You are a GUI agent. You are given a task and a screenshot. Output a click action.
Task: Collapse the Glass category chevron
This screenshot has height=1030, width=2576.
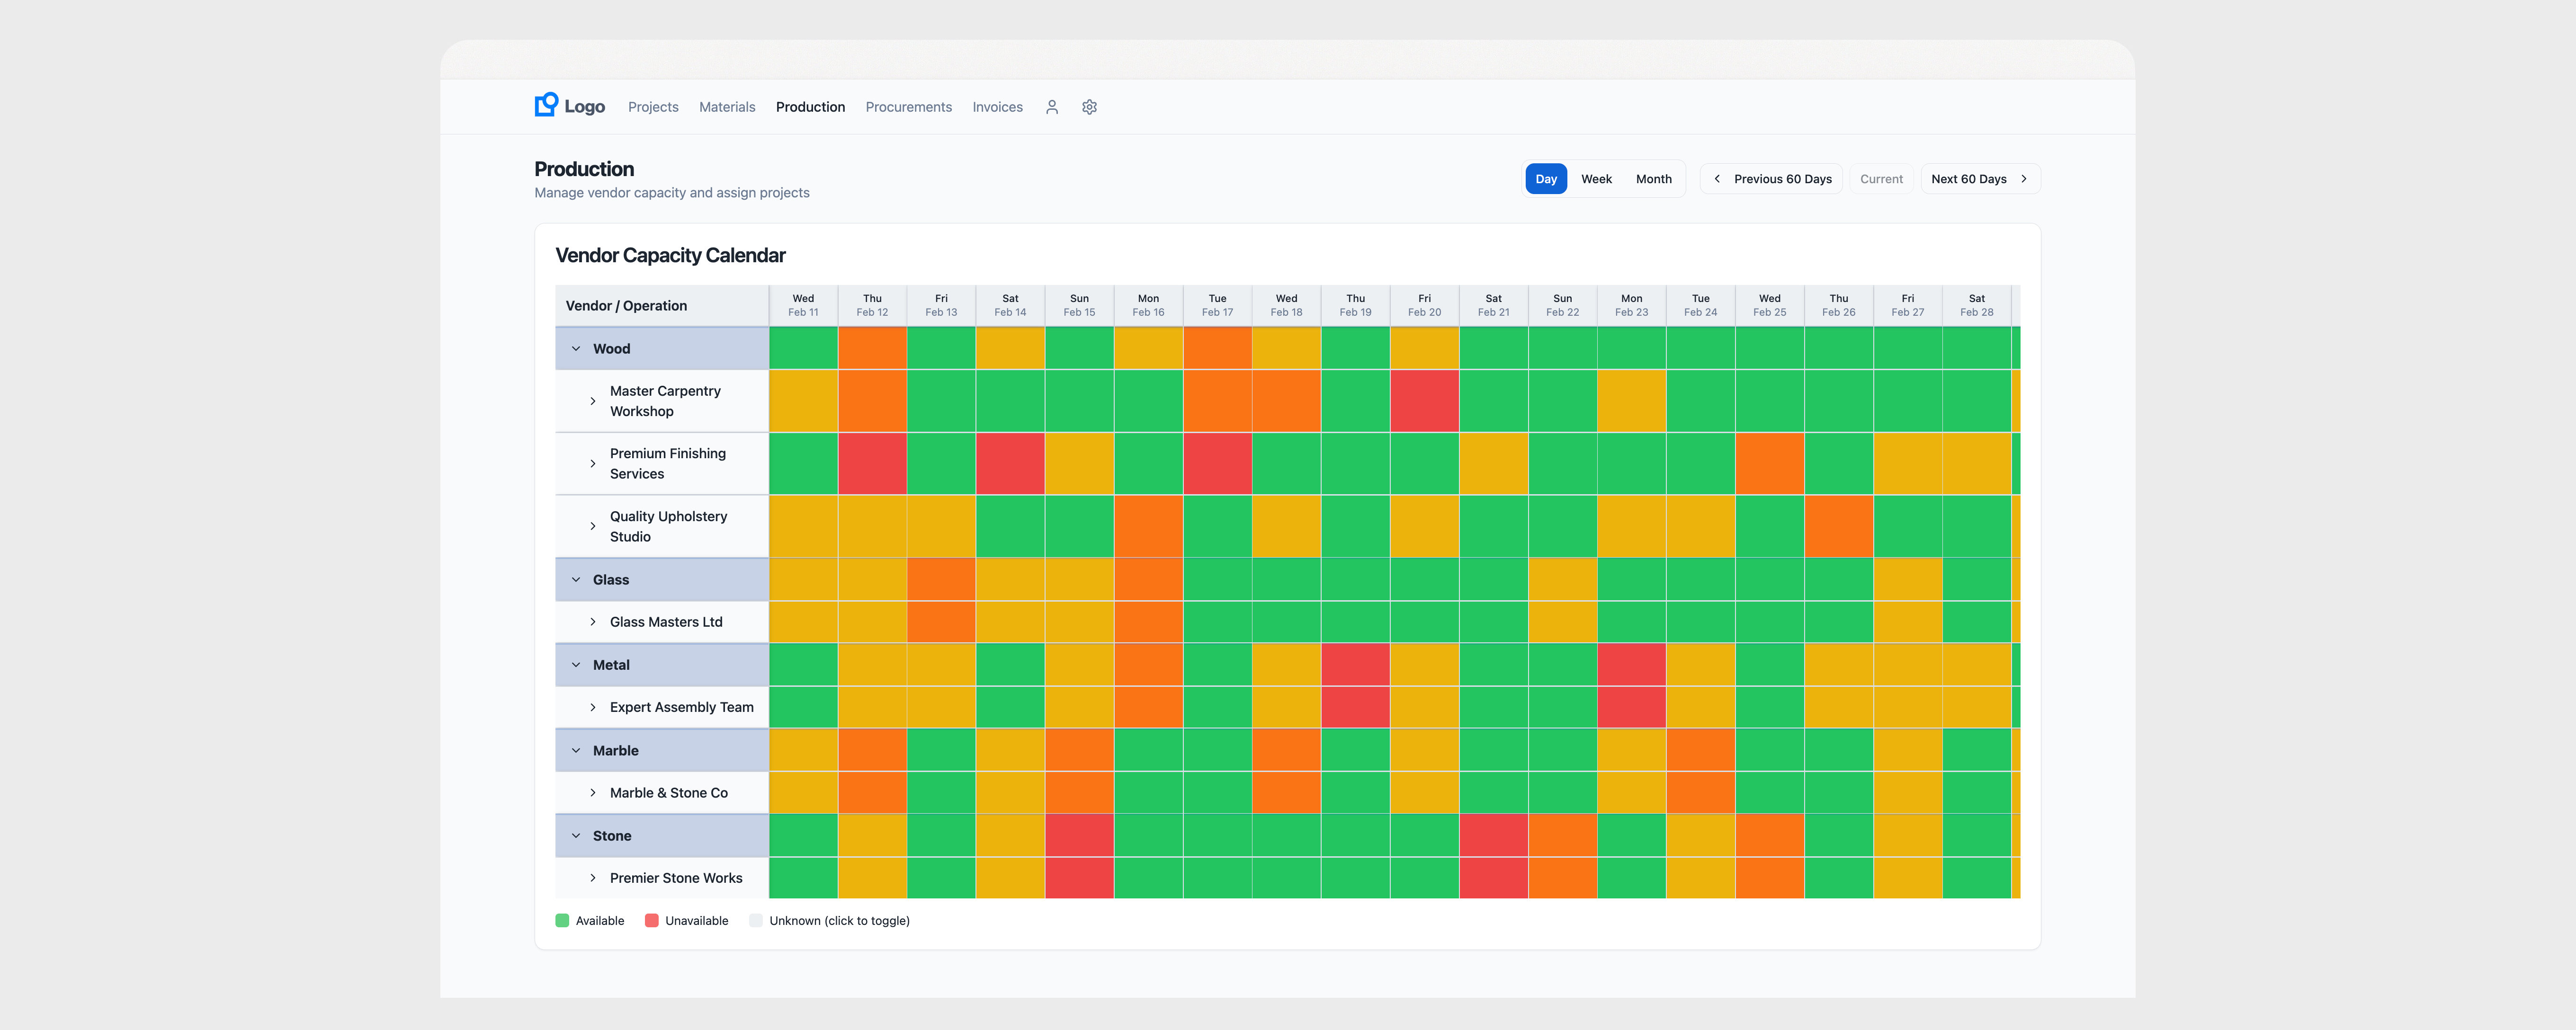click(x=576, y=580)
